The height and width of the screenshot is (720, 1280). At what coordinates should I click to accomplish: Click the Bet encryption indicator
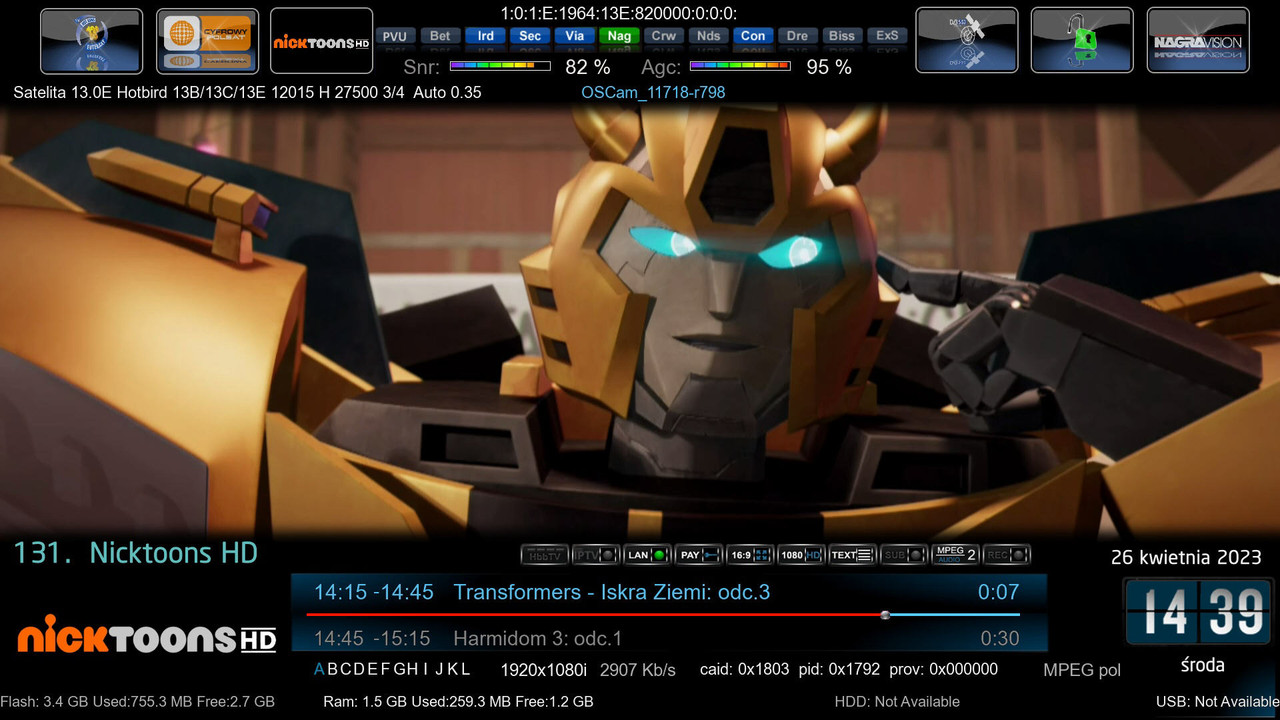point(440,36)
